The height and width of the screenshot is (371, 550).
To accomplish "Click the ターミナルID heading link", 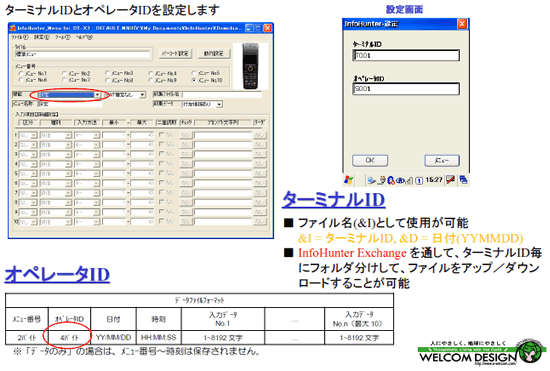I will [334, 200].
